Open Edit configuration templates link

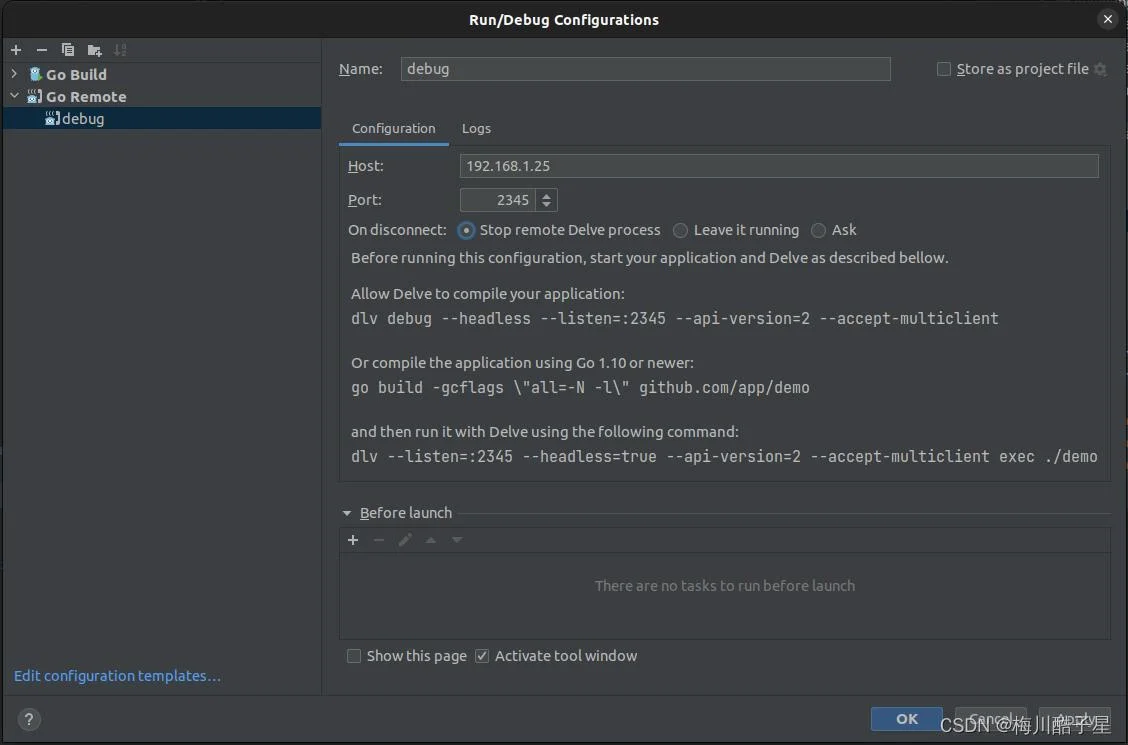click(117, 676)
